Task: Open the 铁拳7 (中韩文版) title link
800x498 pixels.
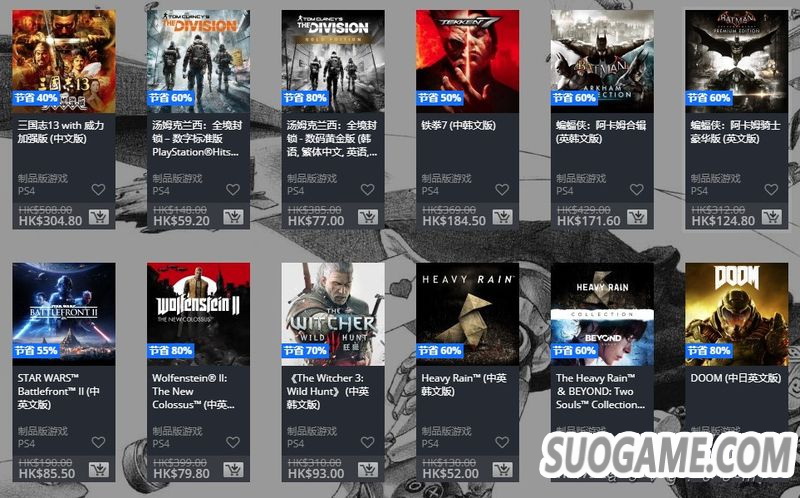Action: 458,126
